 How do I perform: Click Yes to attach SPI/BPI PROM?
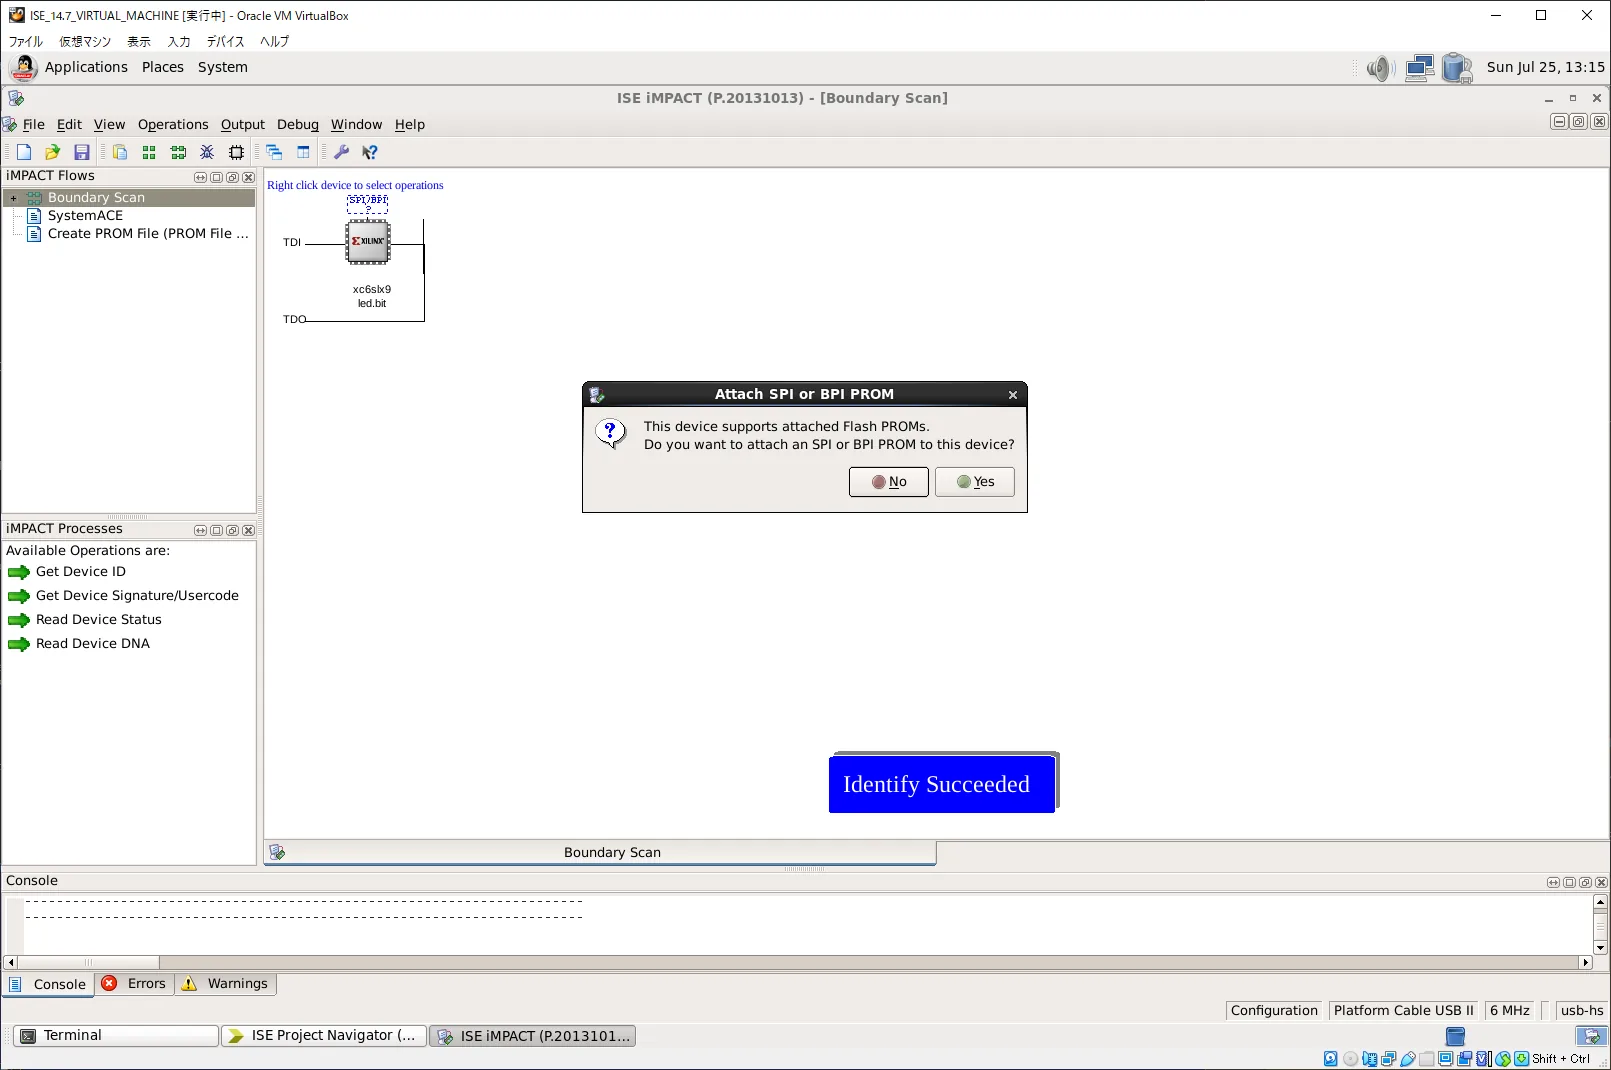point(975,482)
